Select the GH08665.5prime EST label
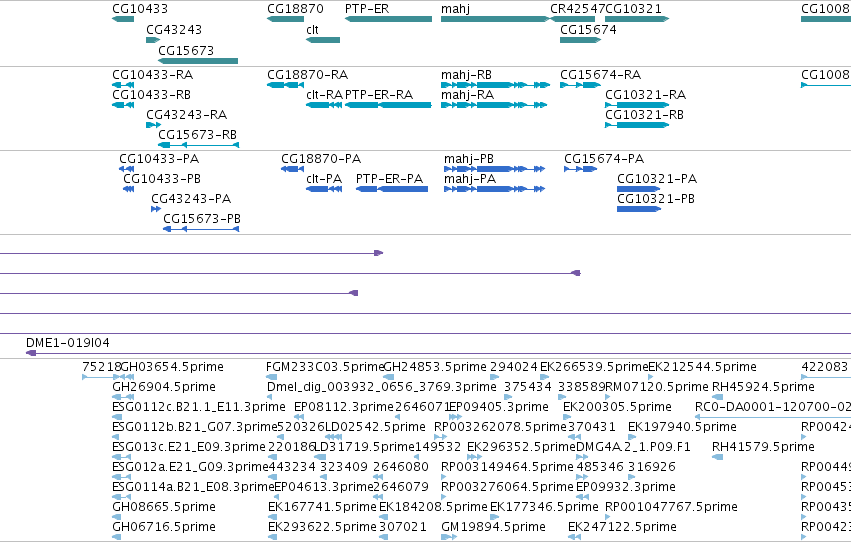Image resolution: width=851 pixels, height=542 pixels. [164, 507]
